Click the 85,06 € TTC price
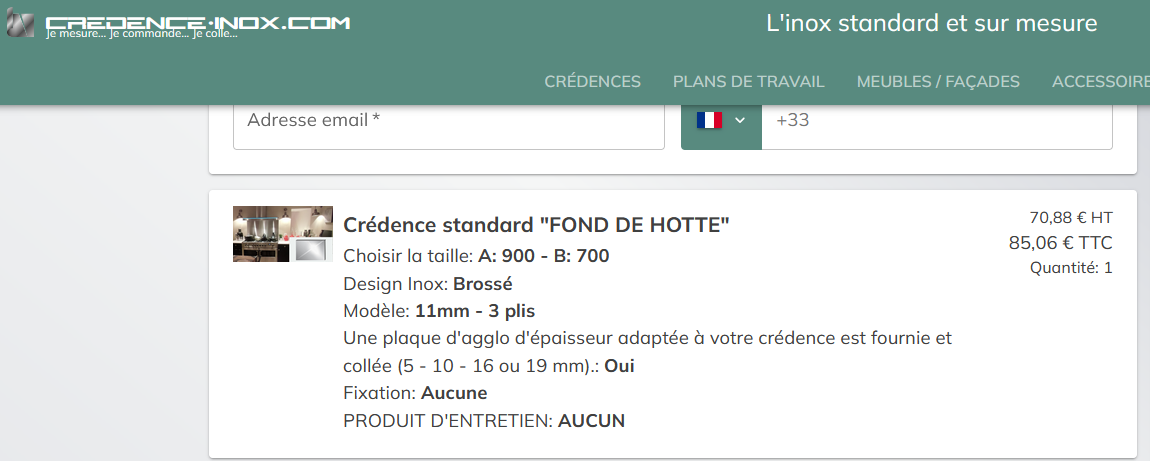The height and width of the screenshot is (461, 1150). tap(1060, 242)
